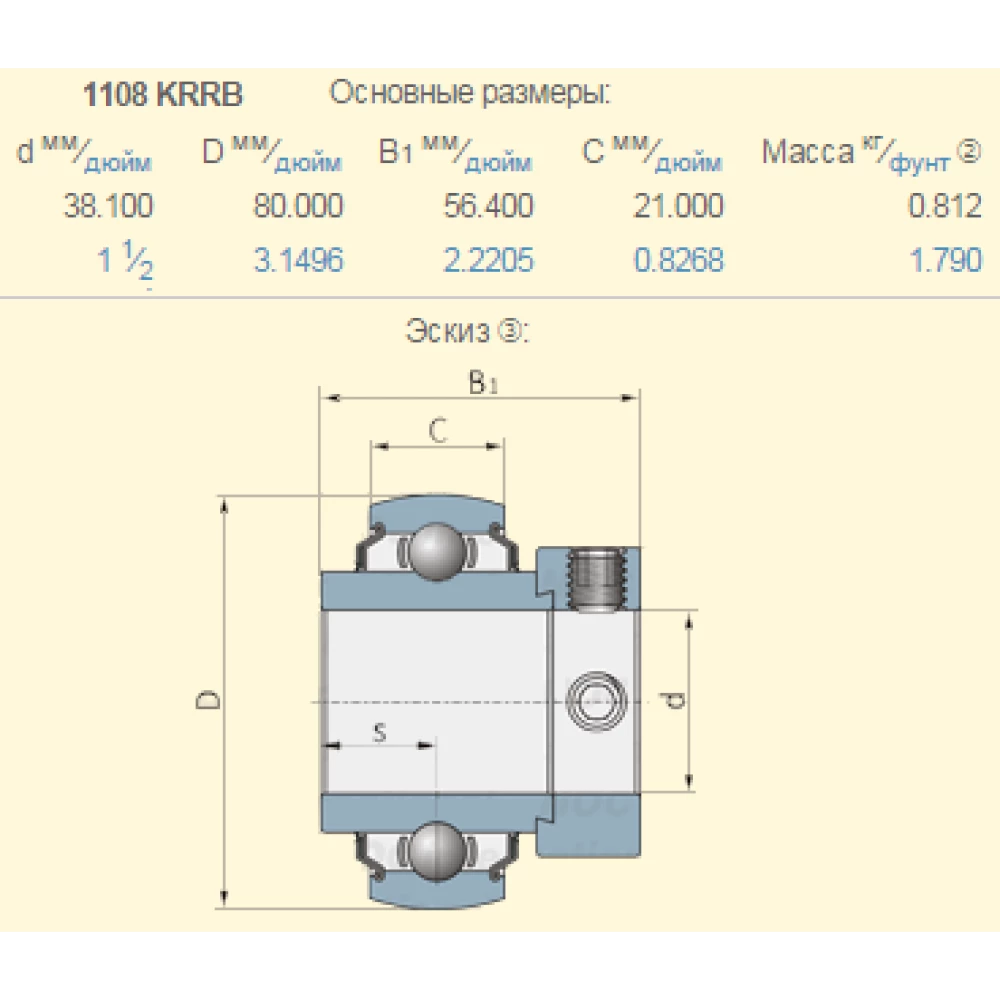1000x1000 pixels.
Task: Click the blue 1 ½ inch bore value
Action: pyautogui.click(x=126, y=263)
